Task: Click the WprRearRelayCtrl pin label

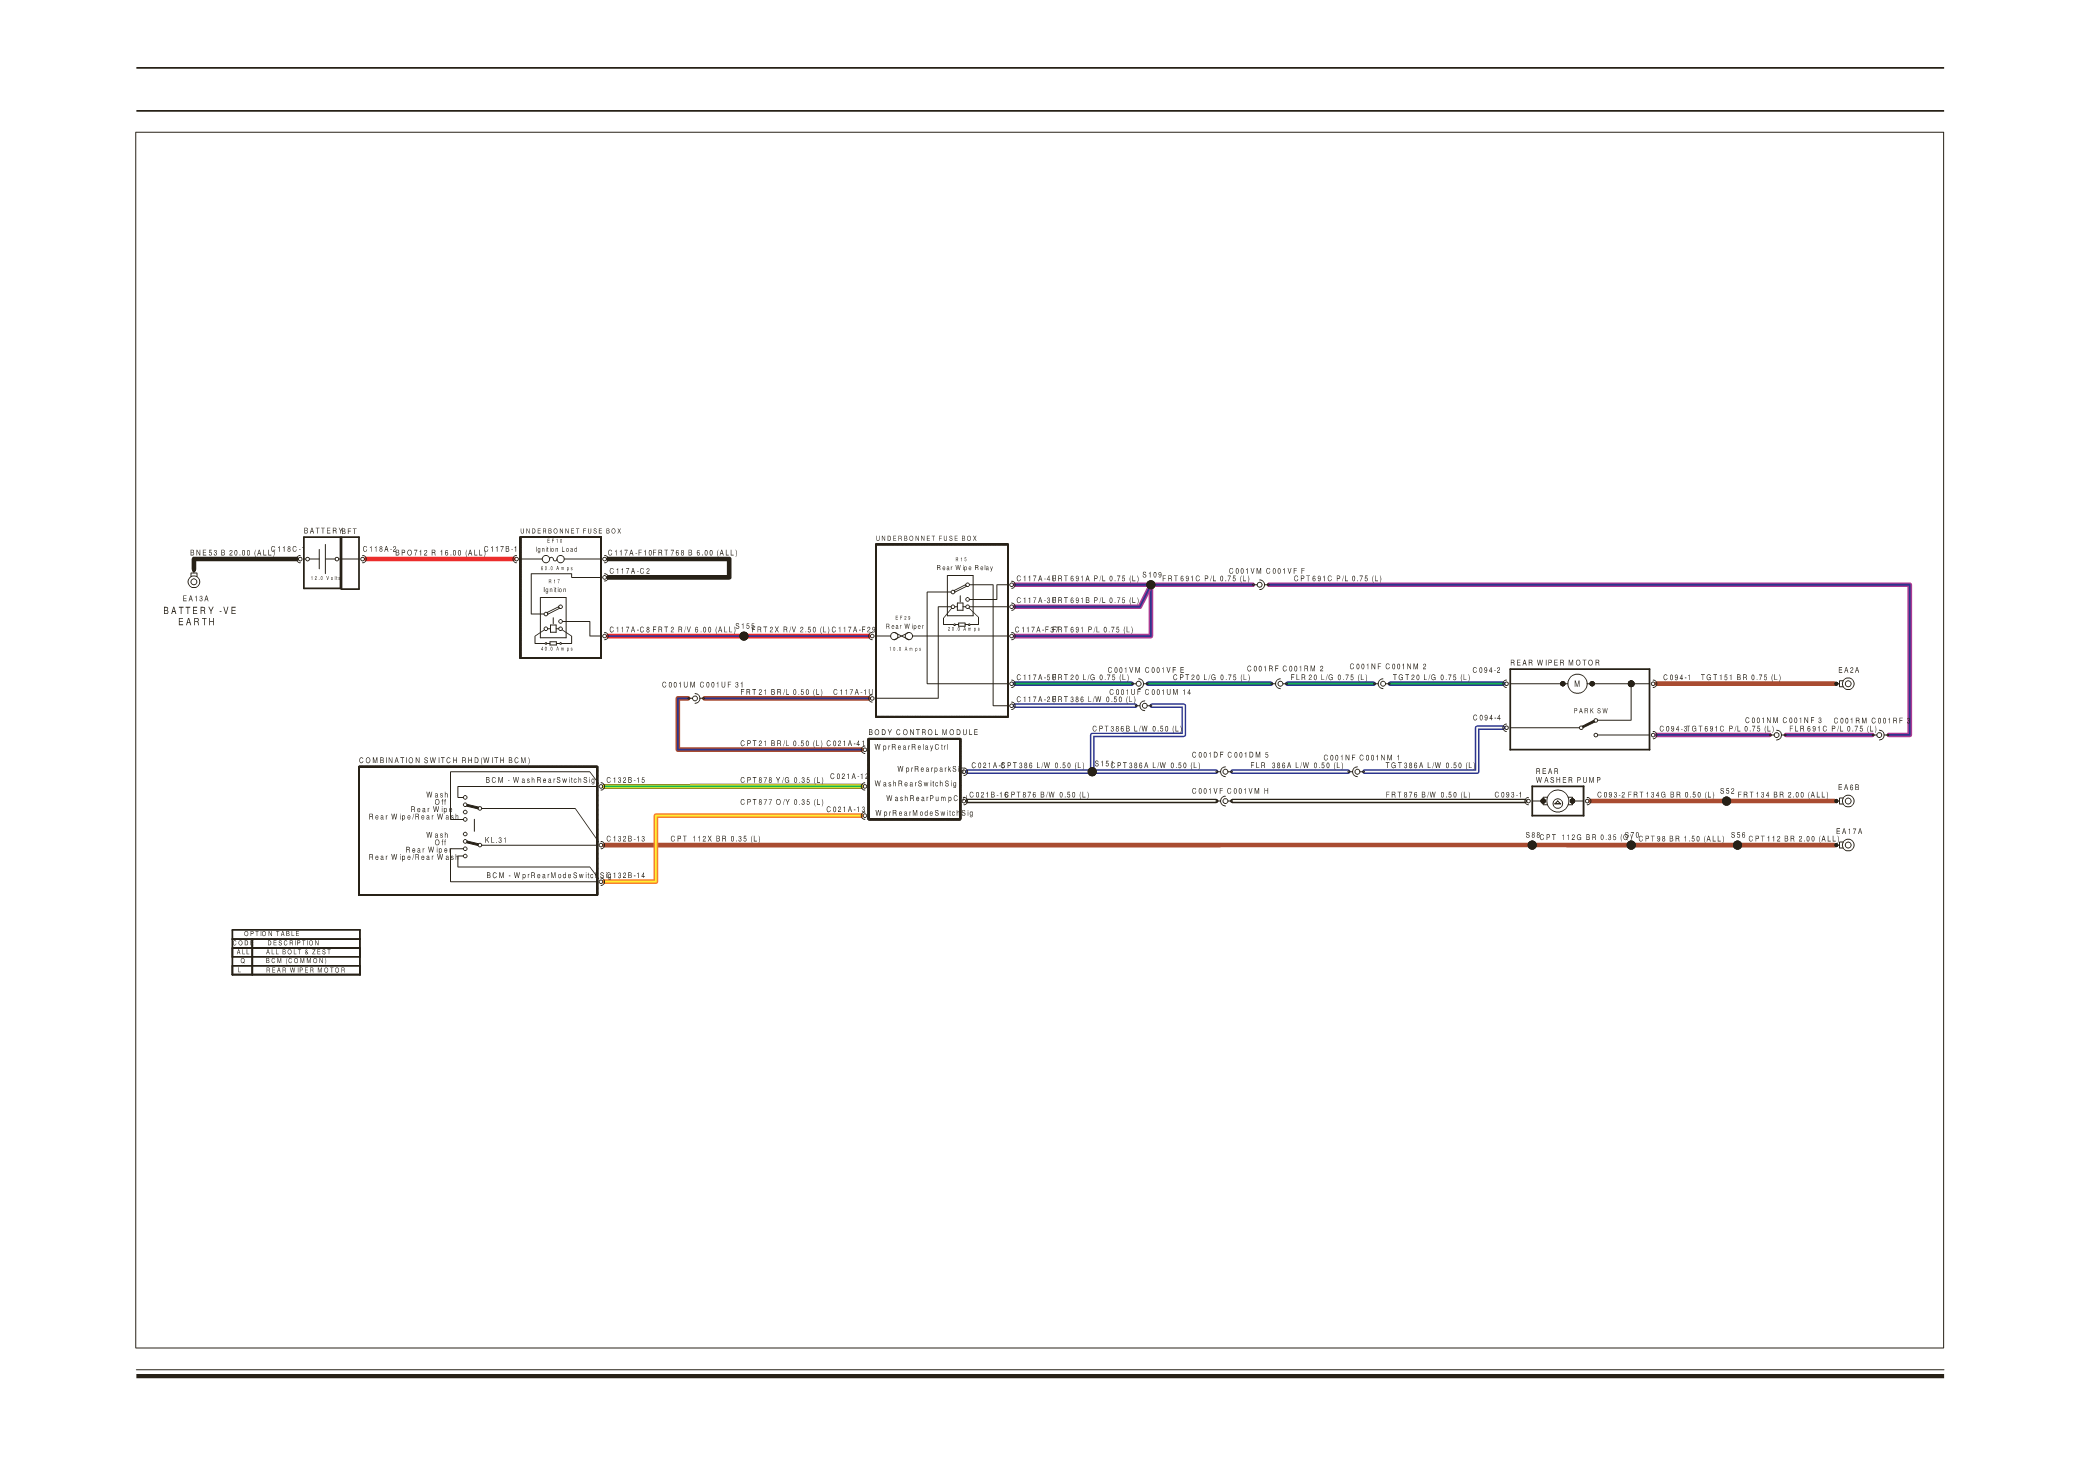Action: point(910,747)
